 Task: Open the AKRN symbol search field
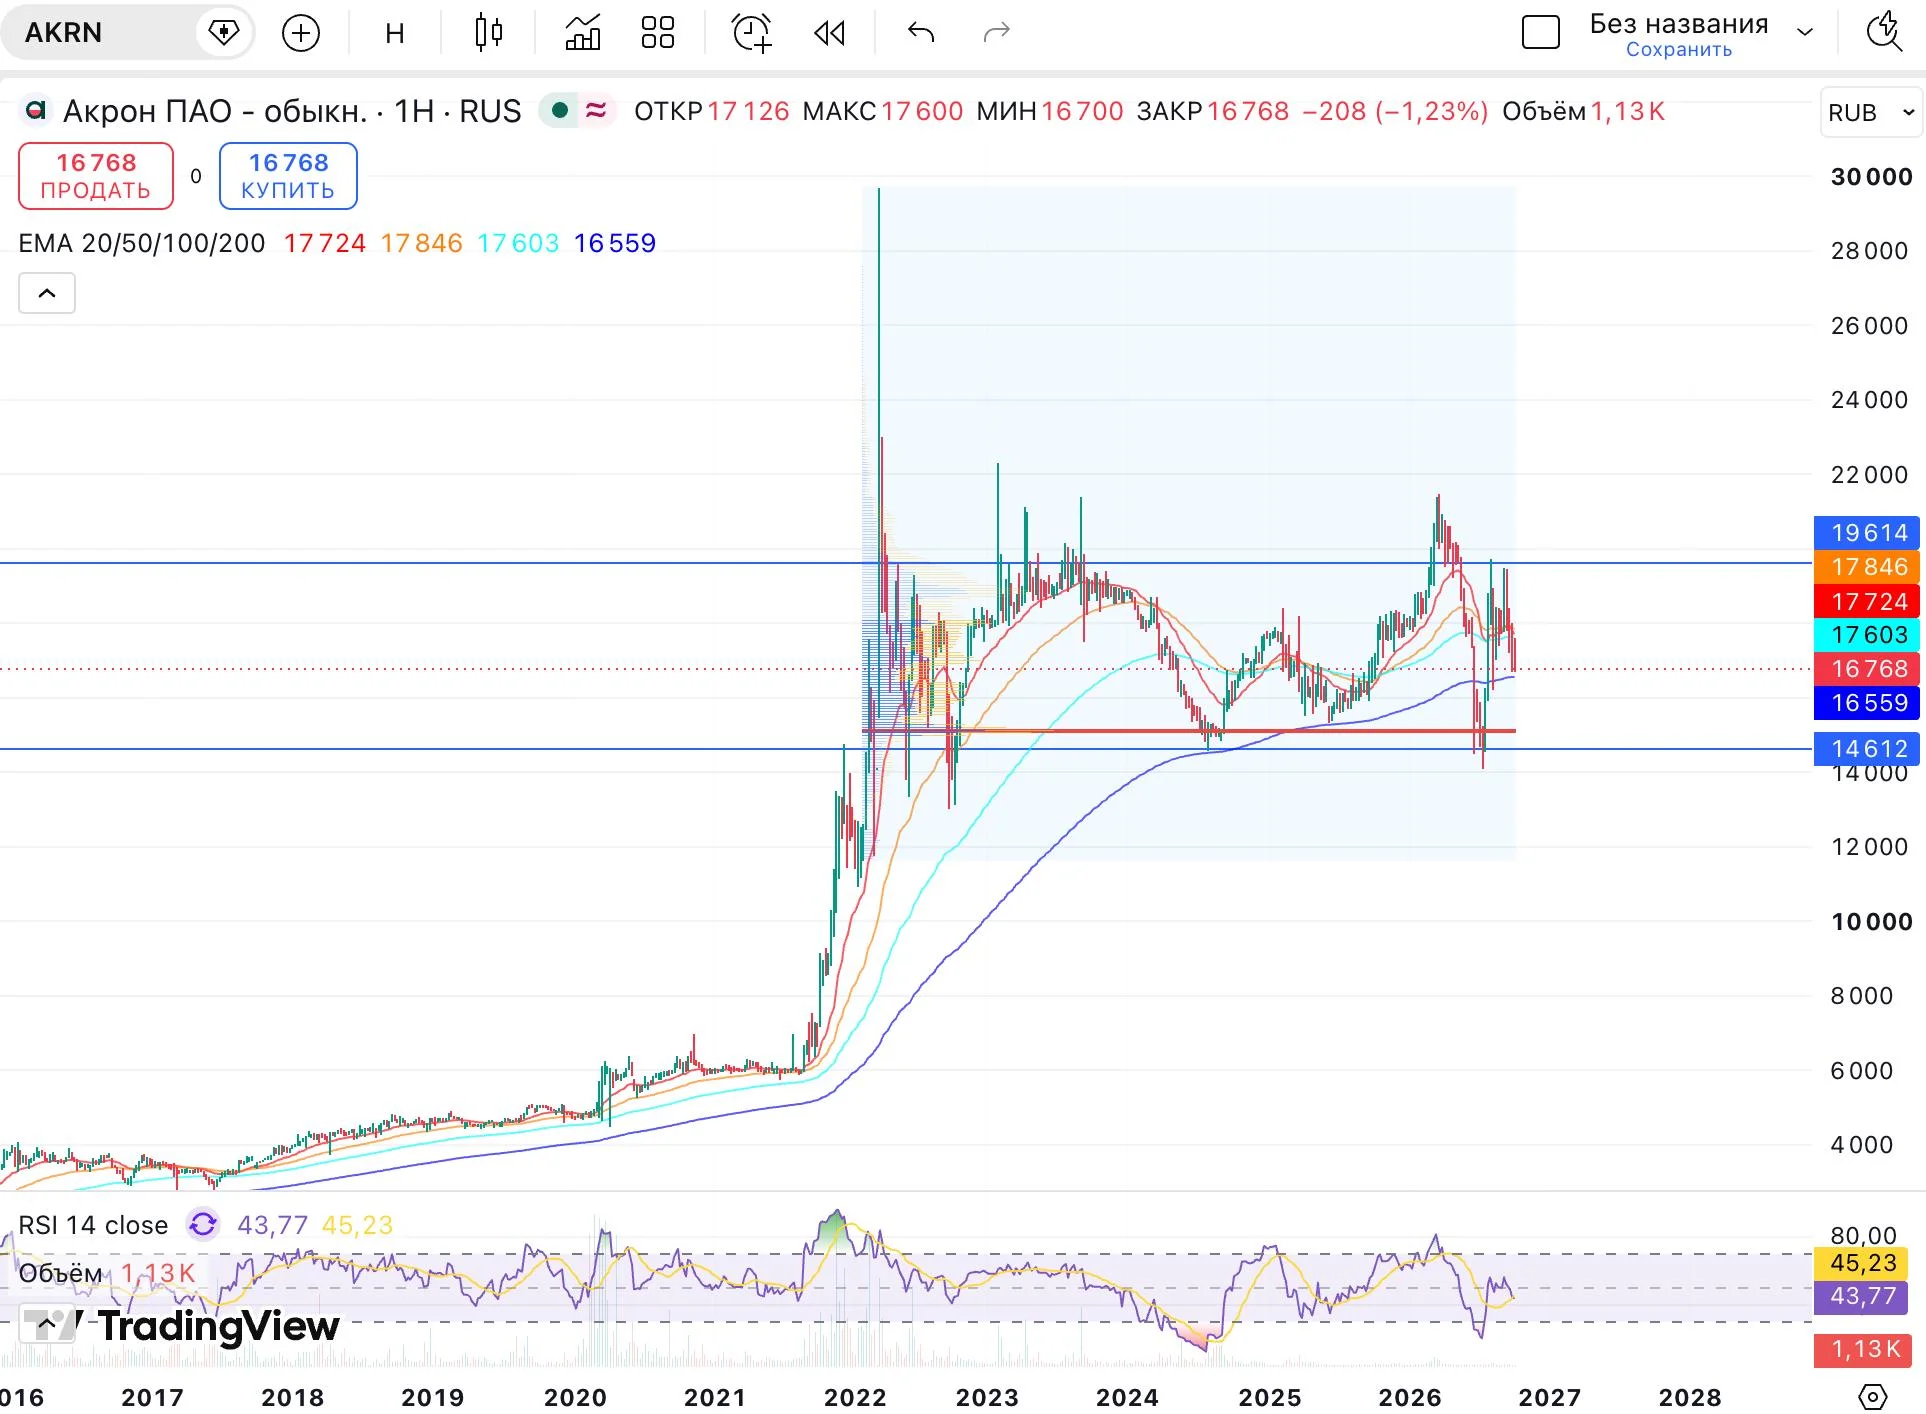[100, 33]
